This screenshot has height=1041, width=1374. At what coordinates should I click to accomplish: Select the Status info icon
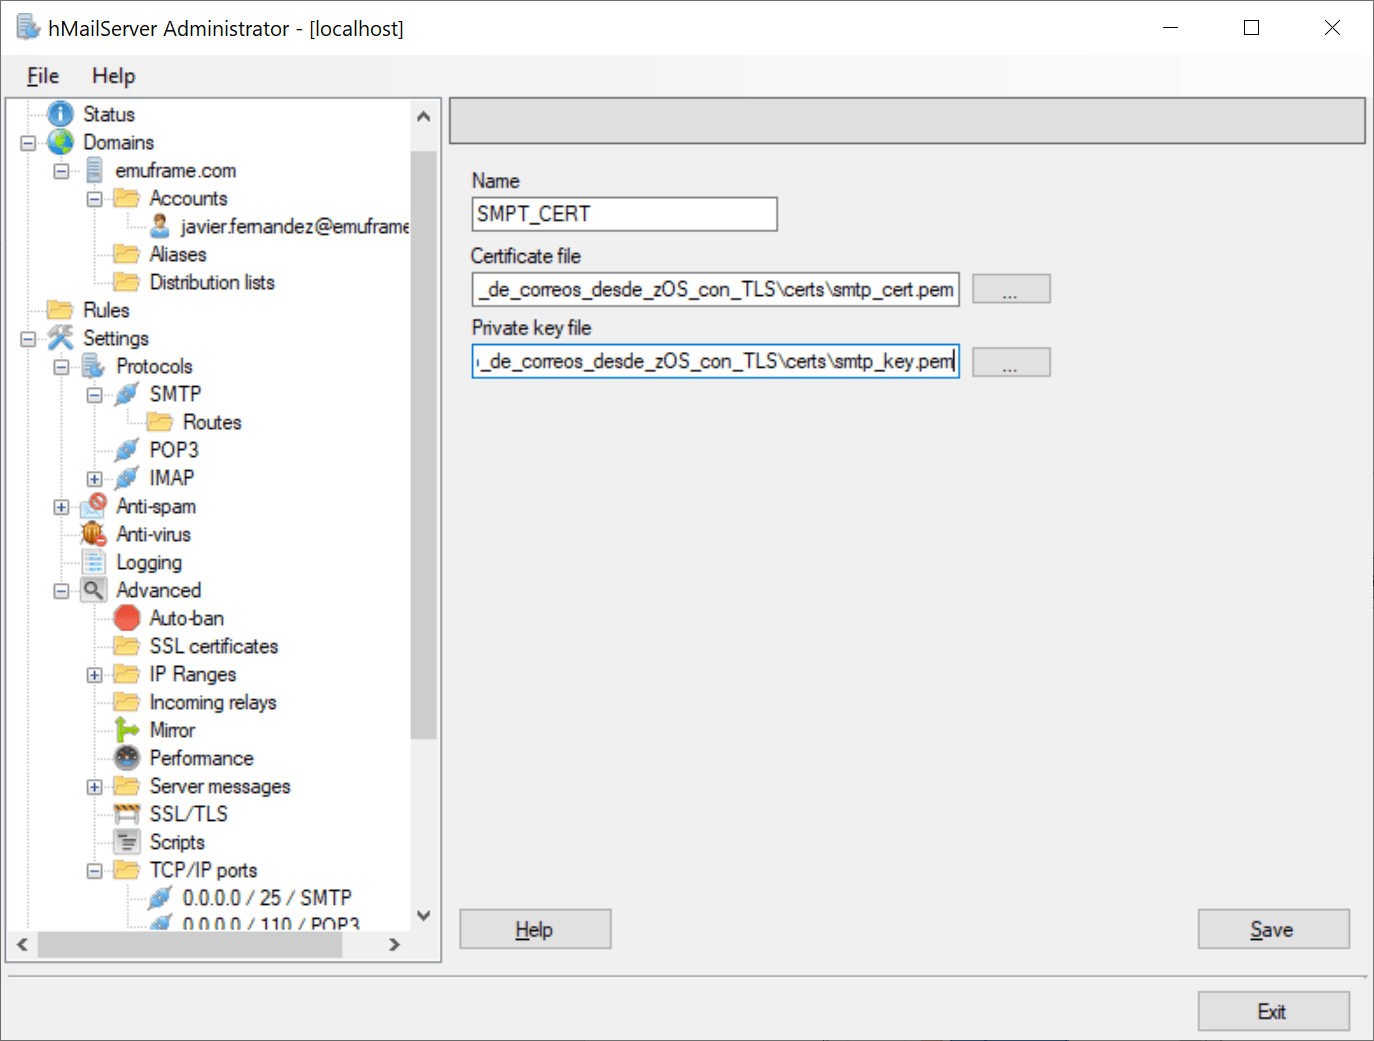tap(61, 113)
